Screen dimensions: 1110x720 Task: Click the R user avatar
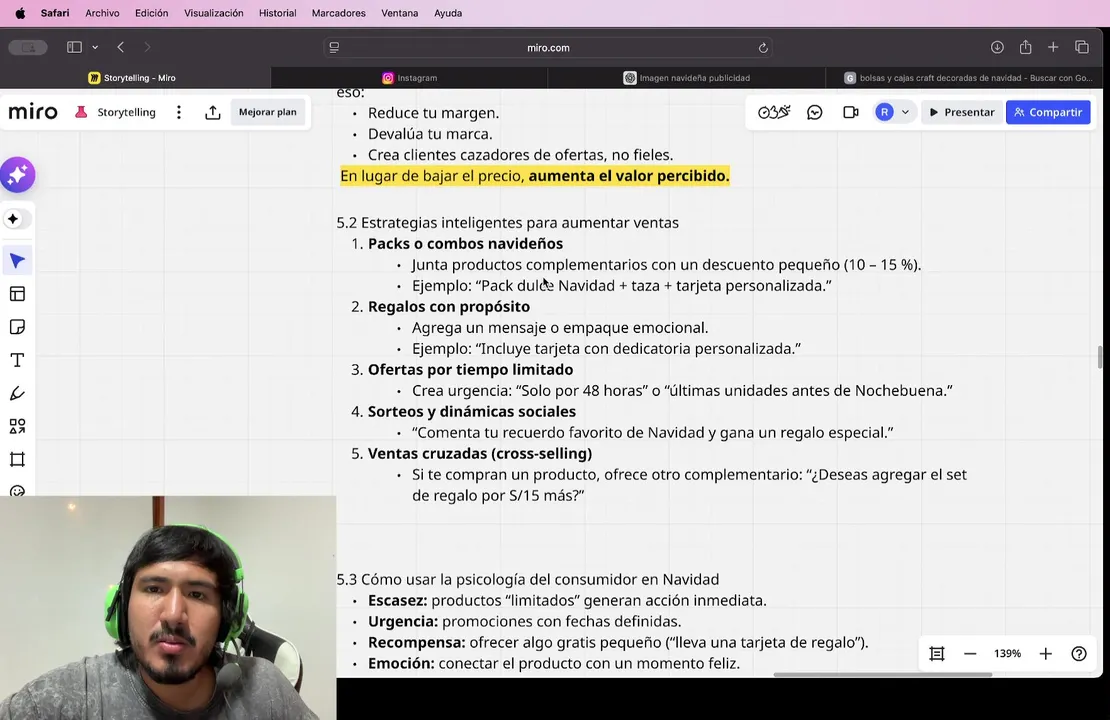884,112
